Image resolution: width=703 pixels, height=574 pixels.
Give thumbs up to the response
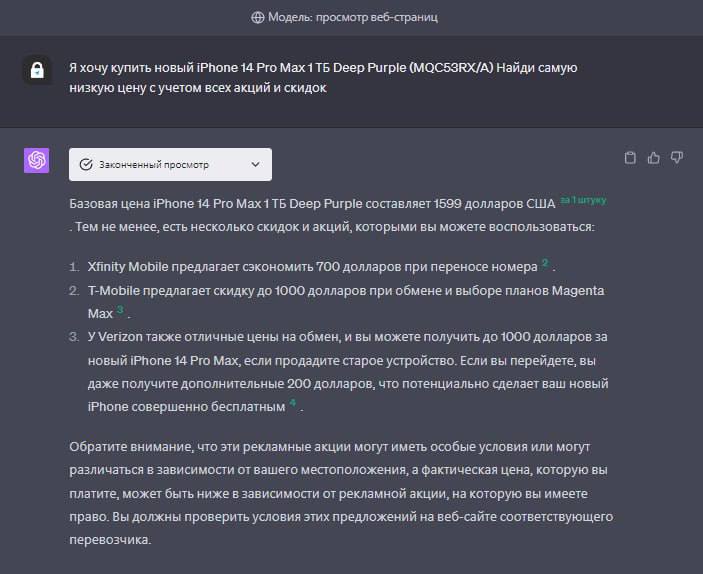[x=654, y=158]
